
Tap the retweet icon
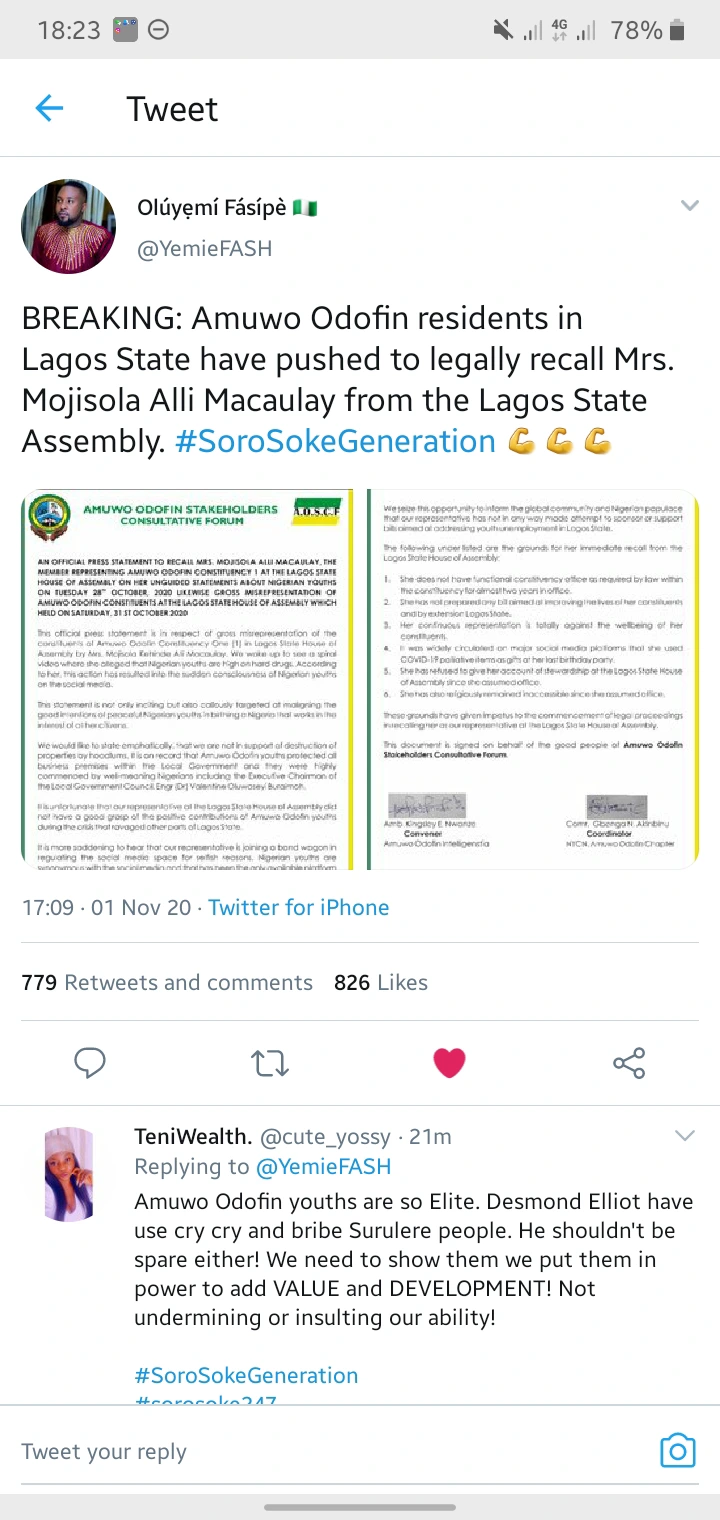270,1062
